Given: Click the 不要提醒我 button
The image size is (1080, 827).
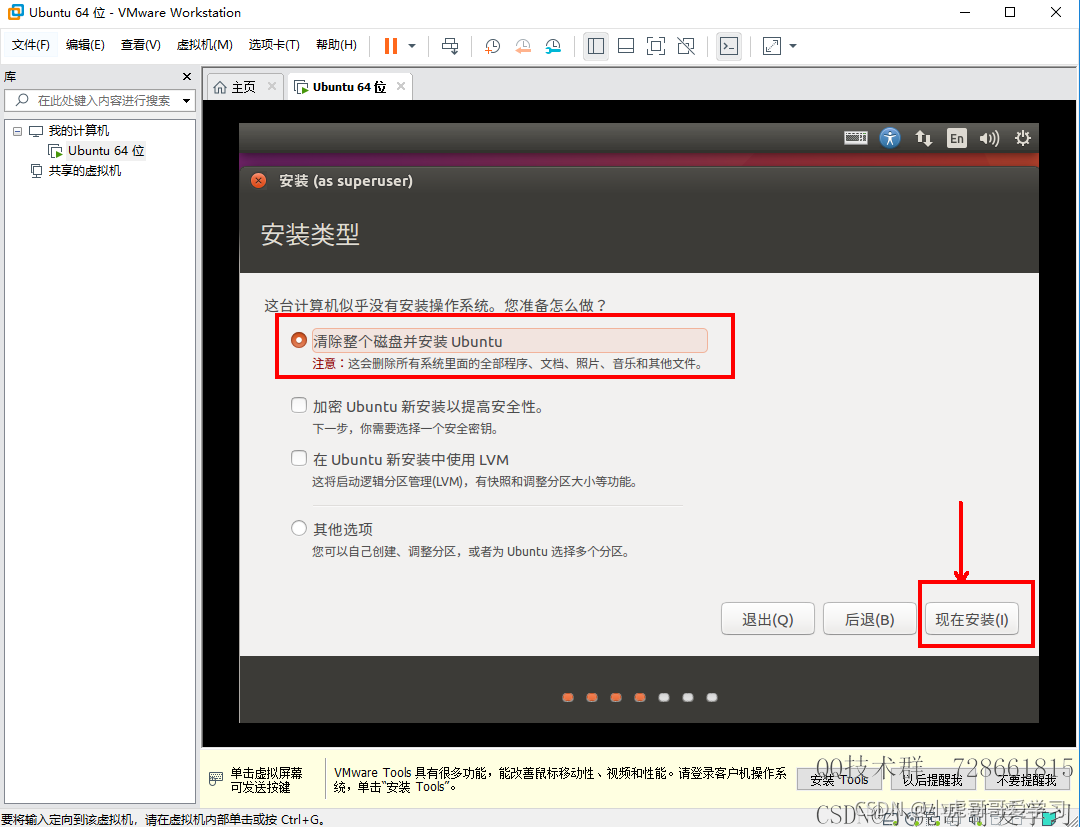Looking at the screenshot, I should click(1026, 779).
